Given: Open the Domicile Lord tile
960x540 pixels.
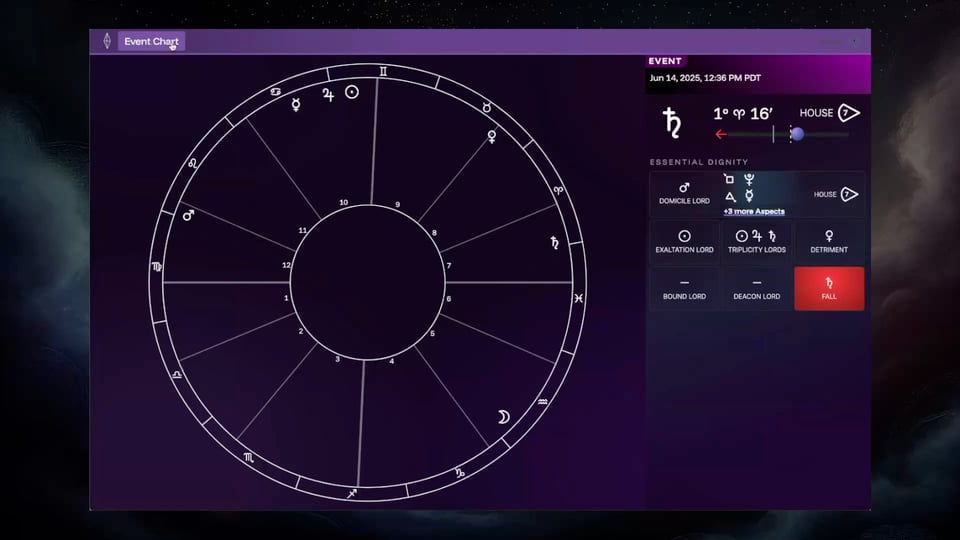Looking at the screenshot, I should click(684, 194).
